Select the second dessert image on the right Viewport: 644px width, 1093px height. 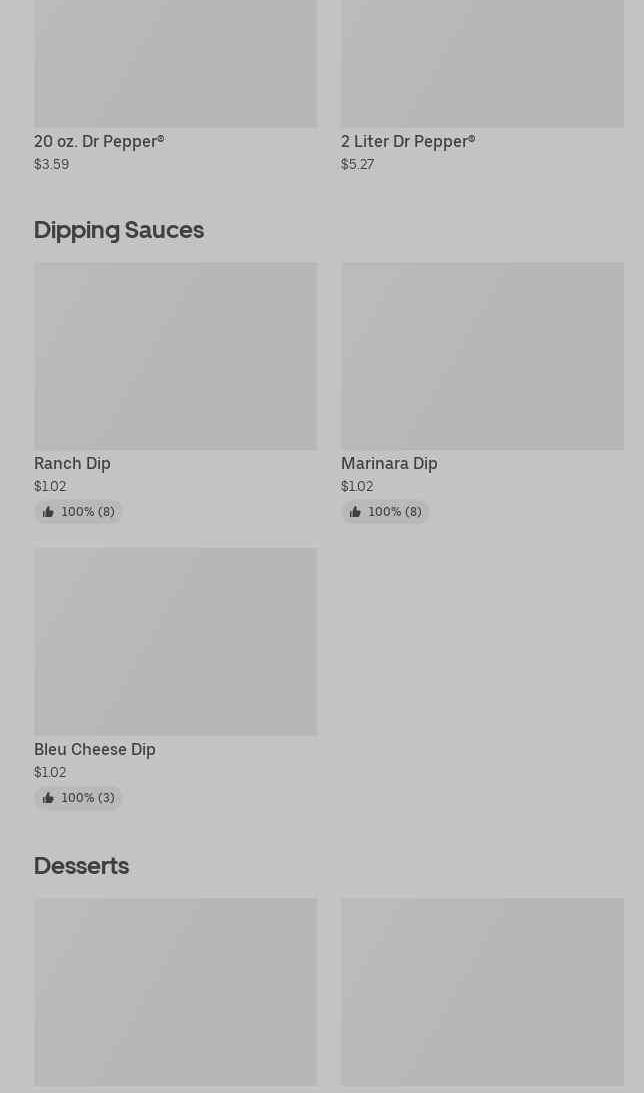(x=482, y=991)
